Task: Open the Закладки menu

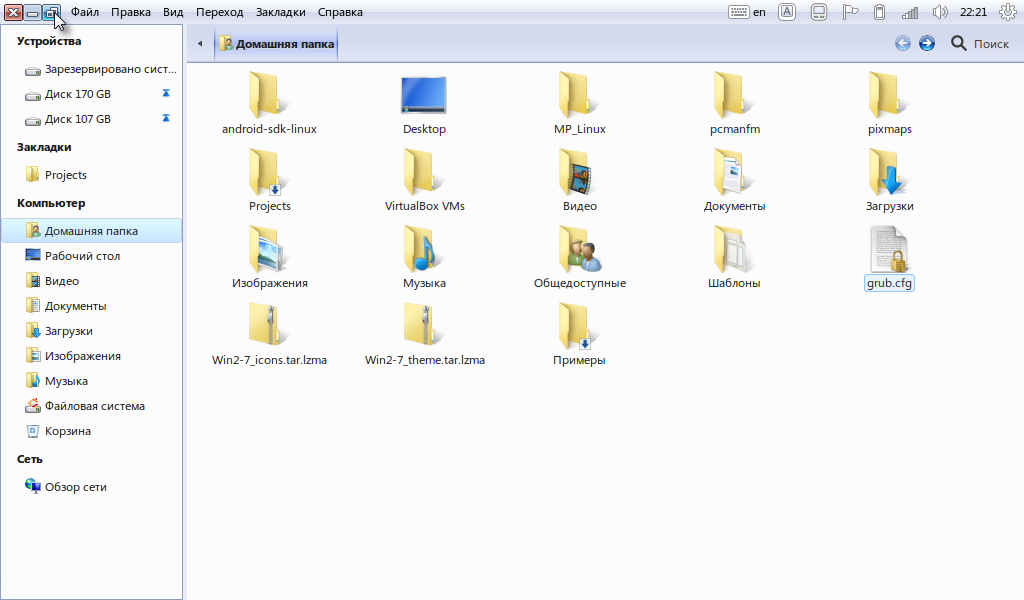Action: click(x=280, y=12)
